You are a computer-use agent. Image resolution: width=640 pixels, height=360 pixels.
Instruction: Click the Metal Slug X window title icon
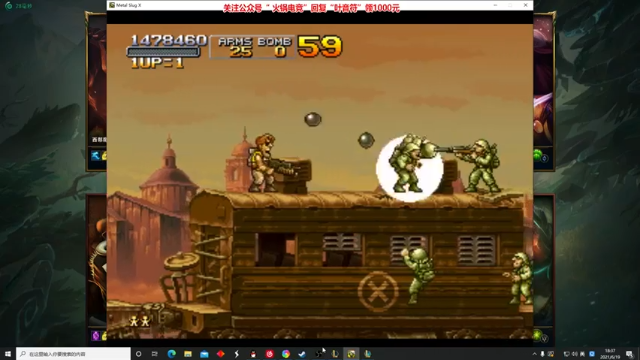point(112,5)
